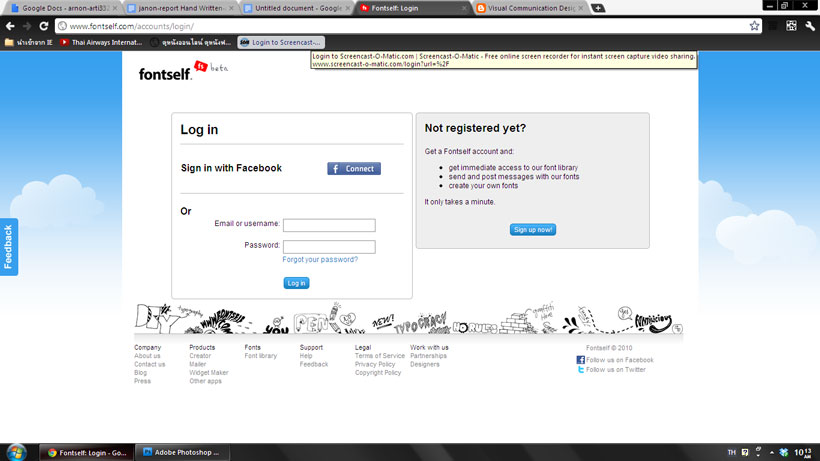The width and height of the screenshot is (820, 461).
Task: Reload the page with the refresh icon
Action: click(x=44, y=26)
